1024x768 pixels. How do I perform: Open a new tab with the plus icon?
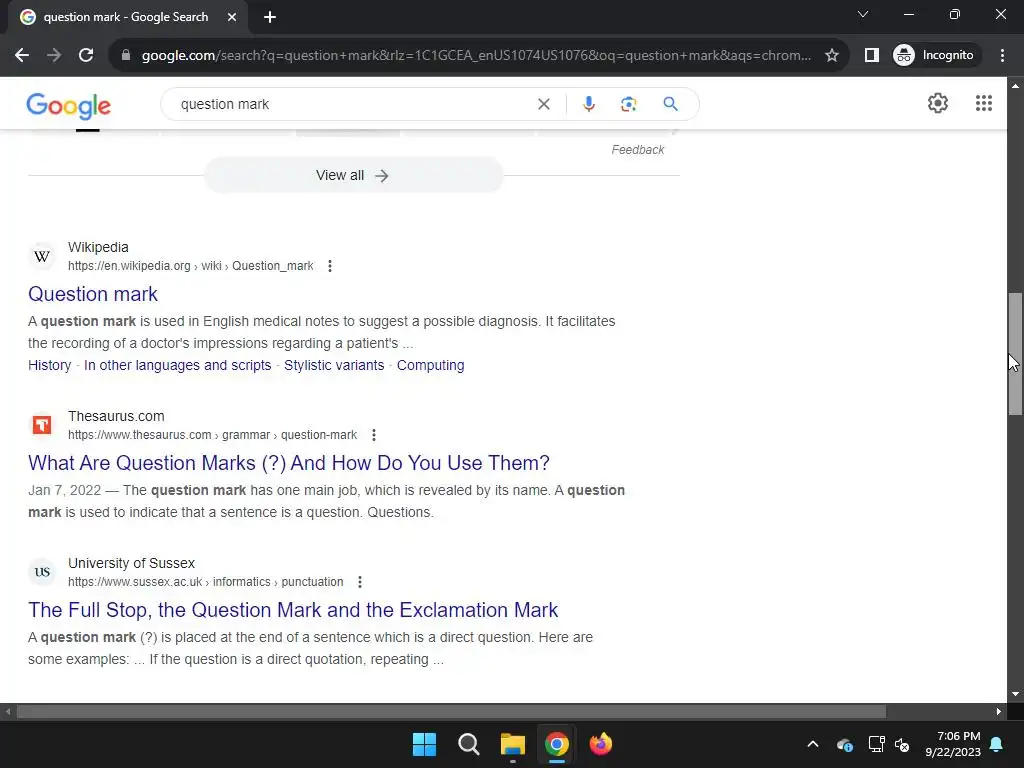pyautogui.click(x=270, y=17)
